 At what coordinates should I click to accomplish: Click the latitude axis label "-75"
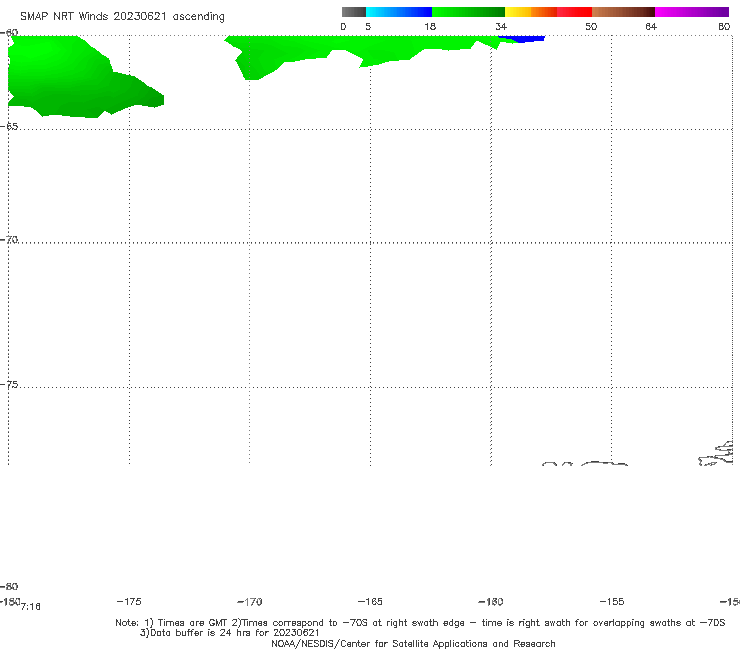9,385
